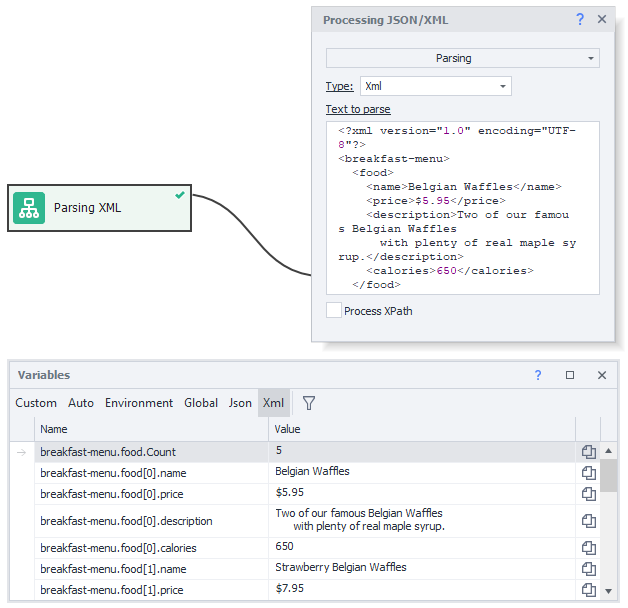Viewport: 628px width, 608px height.
Task: Open the Parsing action dropdown
Action: click(x=462, y=59)
